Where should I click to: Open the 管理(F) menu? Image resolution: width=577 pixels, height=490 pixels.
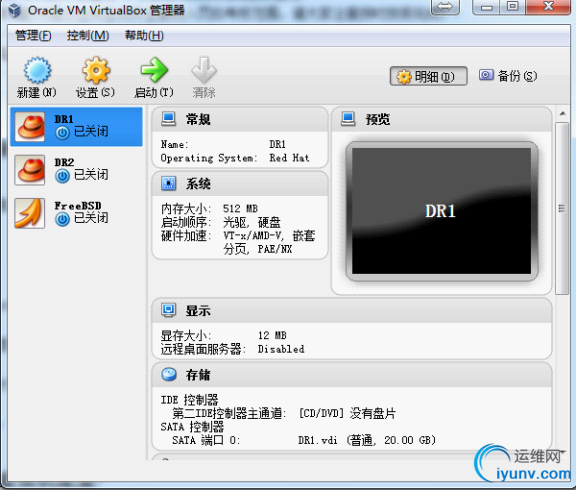[x=33, y=36]
